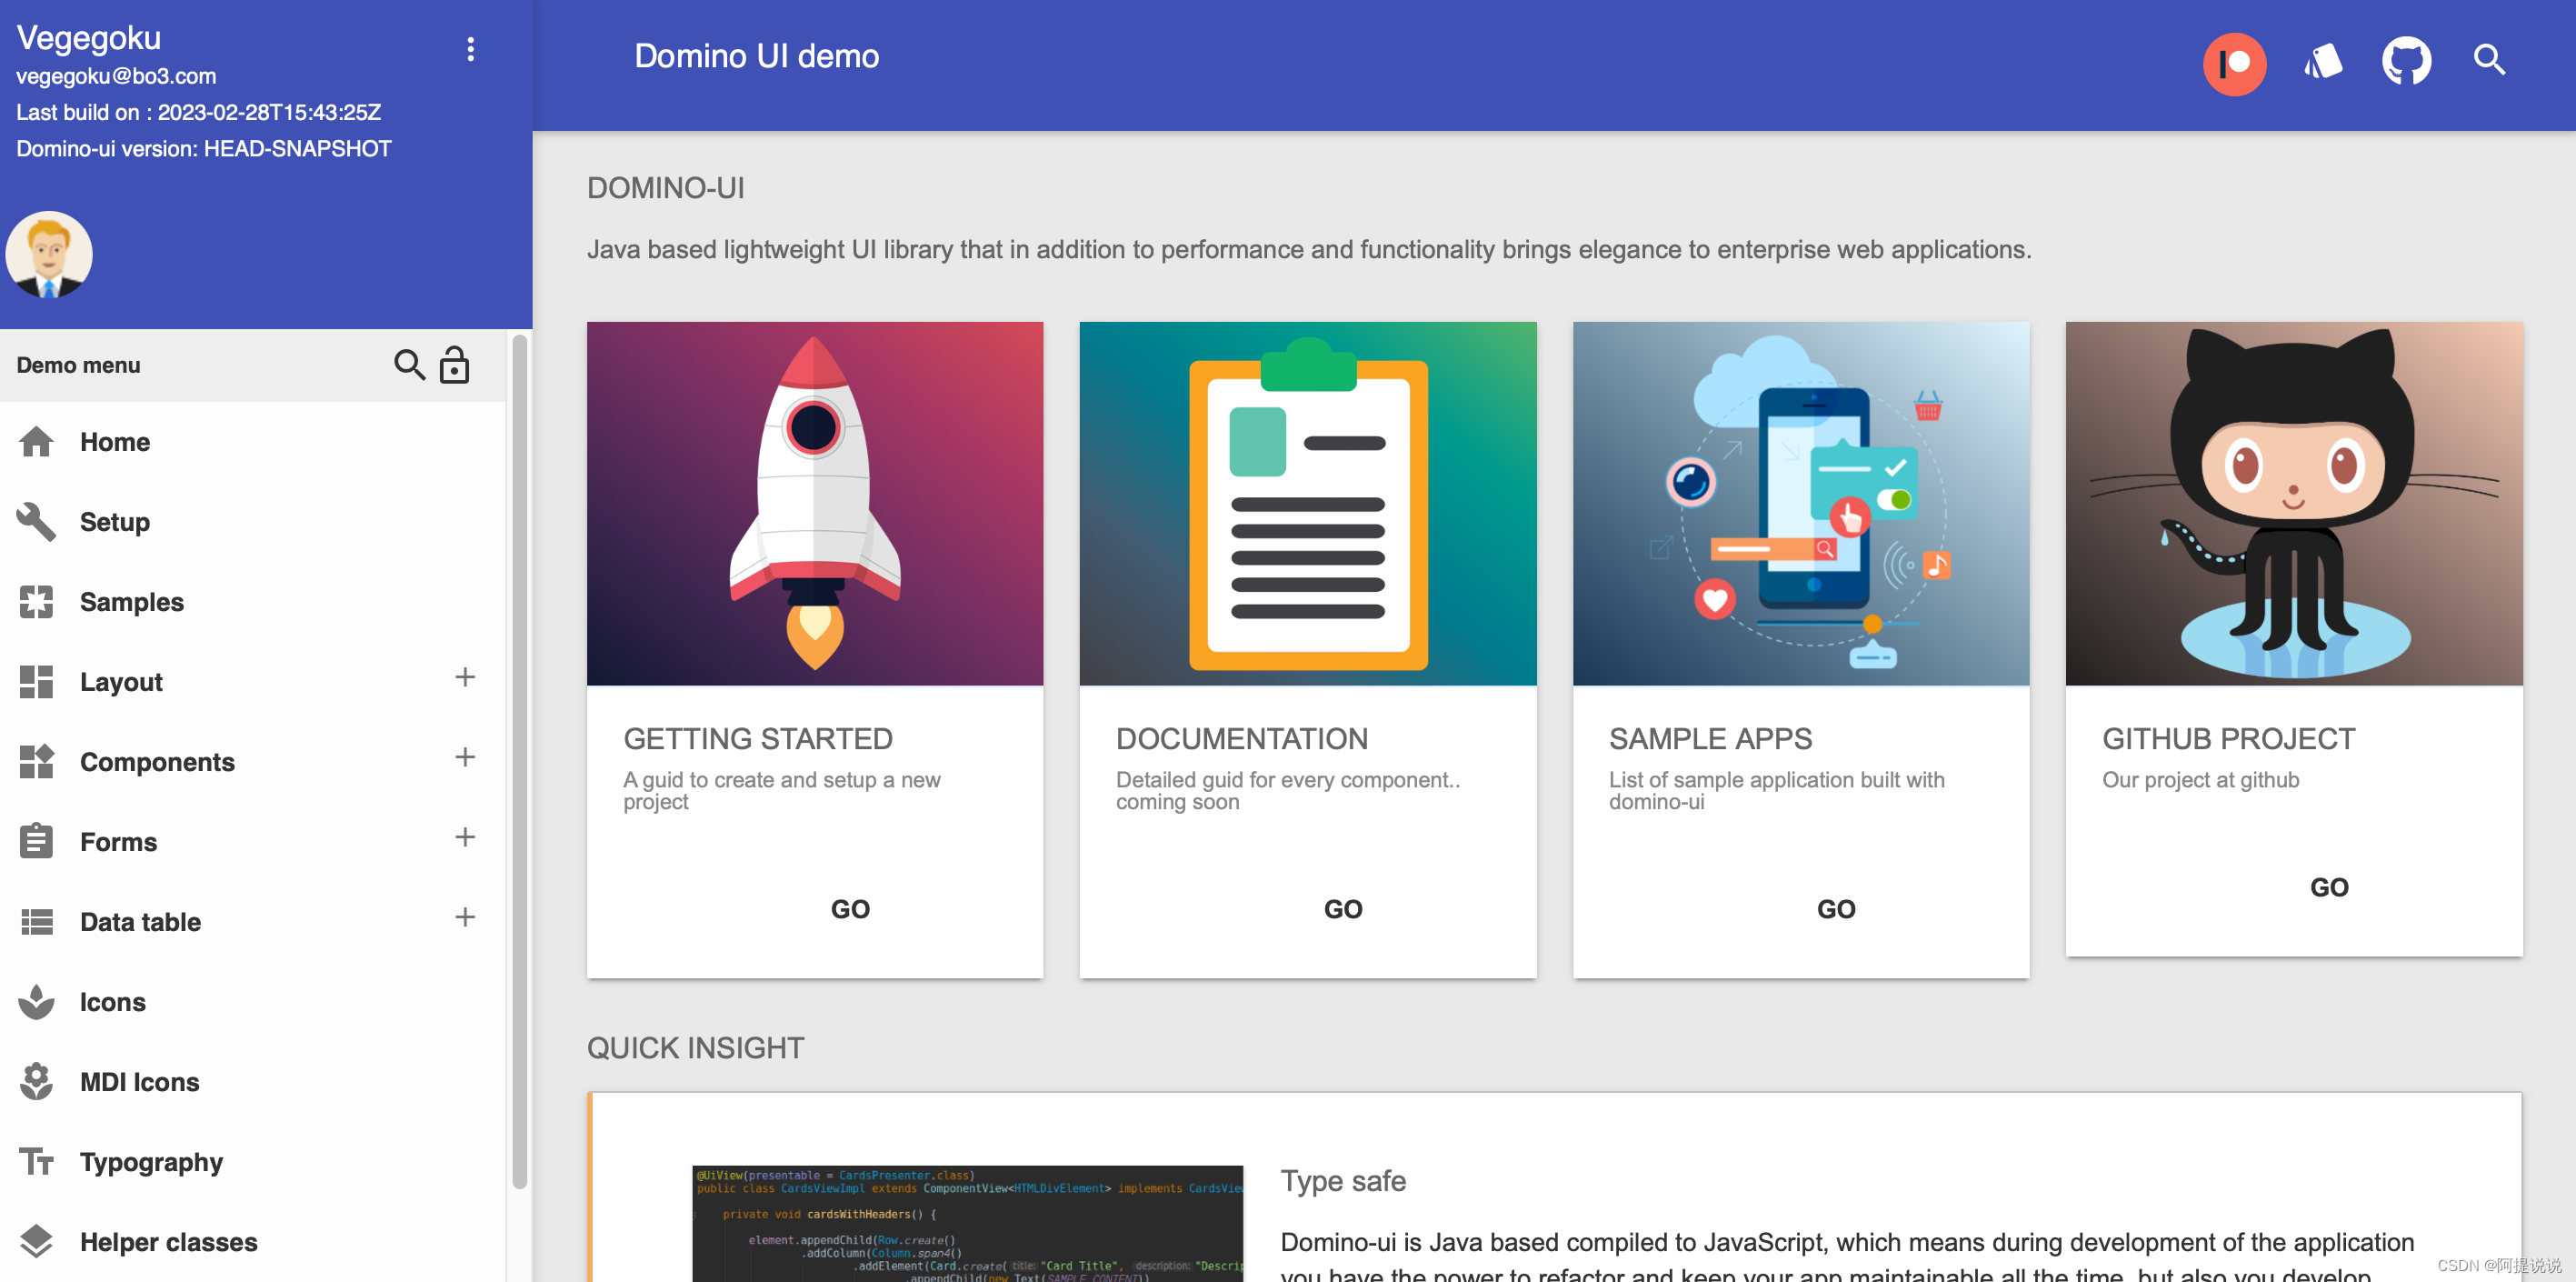This screenshot has width=2576, height=1282.
Task: Click the Icons lotus icon
Action: click(36, 1001)
